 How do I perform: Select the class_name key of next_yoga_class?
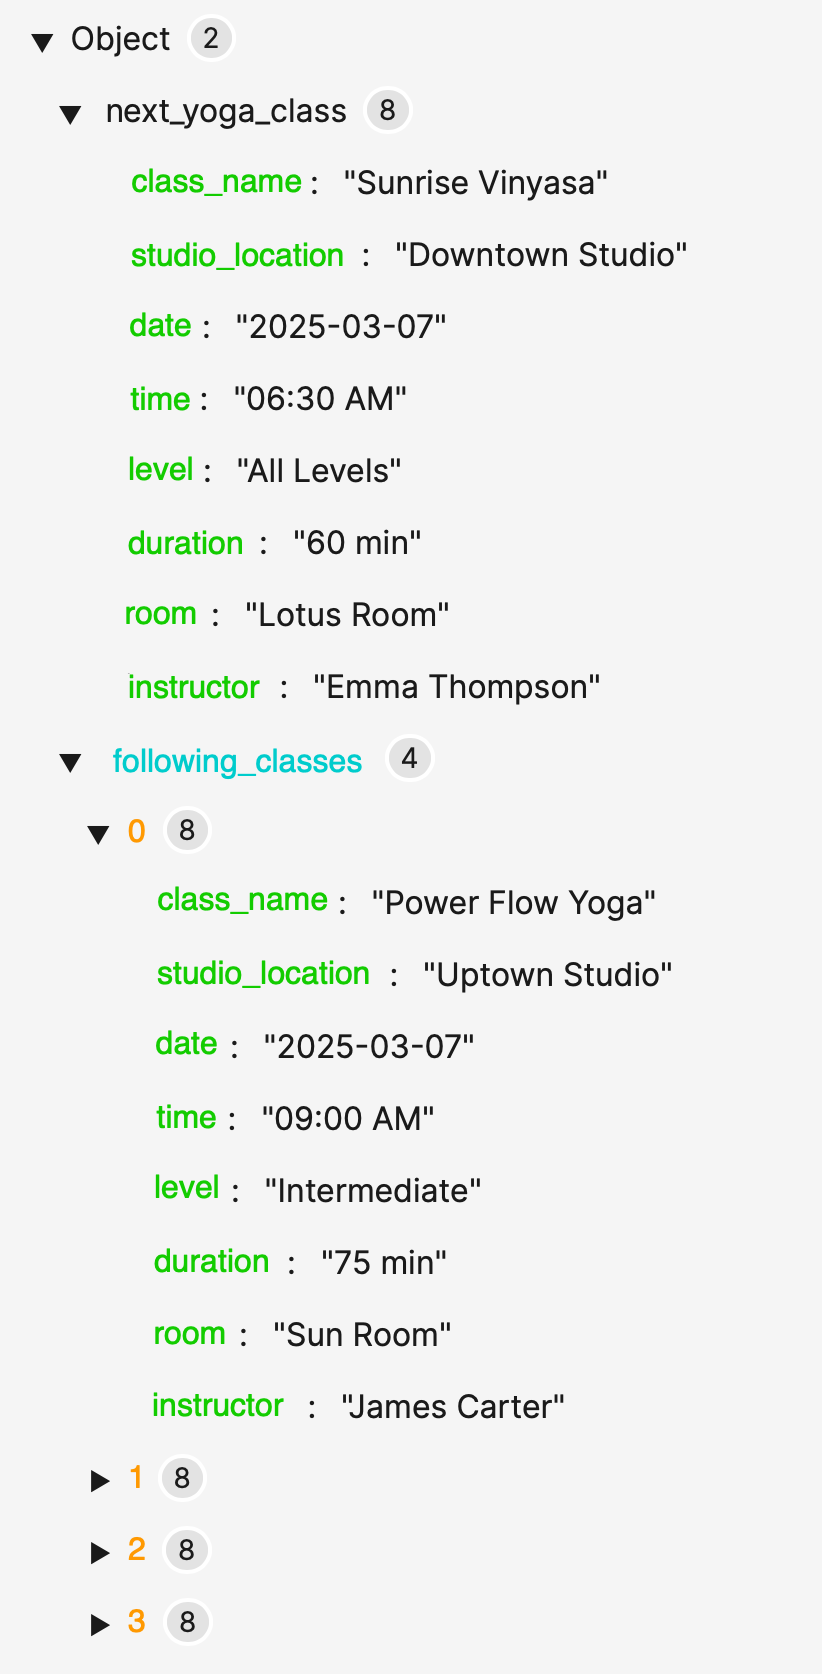(216, 182)
